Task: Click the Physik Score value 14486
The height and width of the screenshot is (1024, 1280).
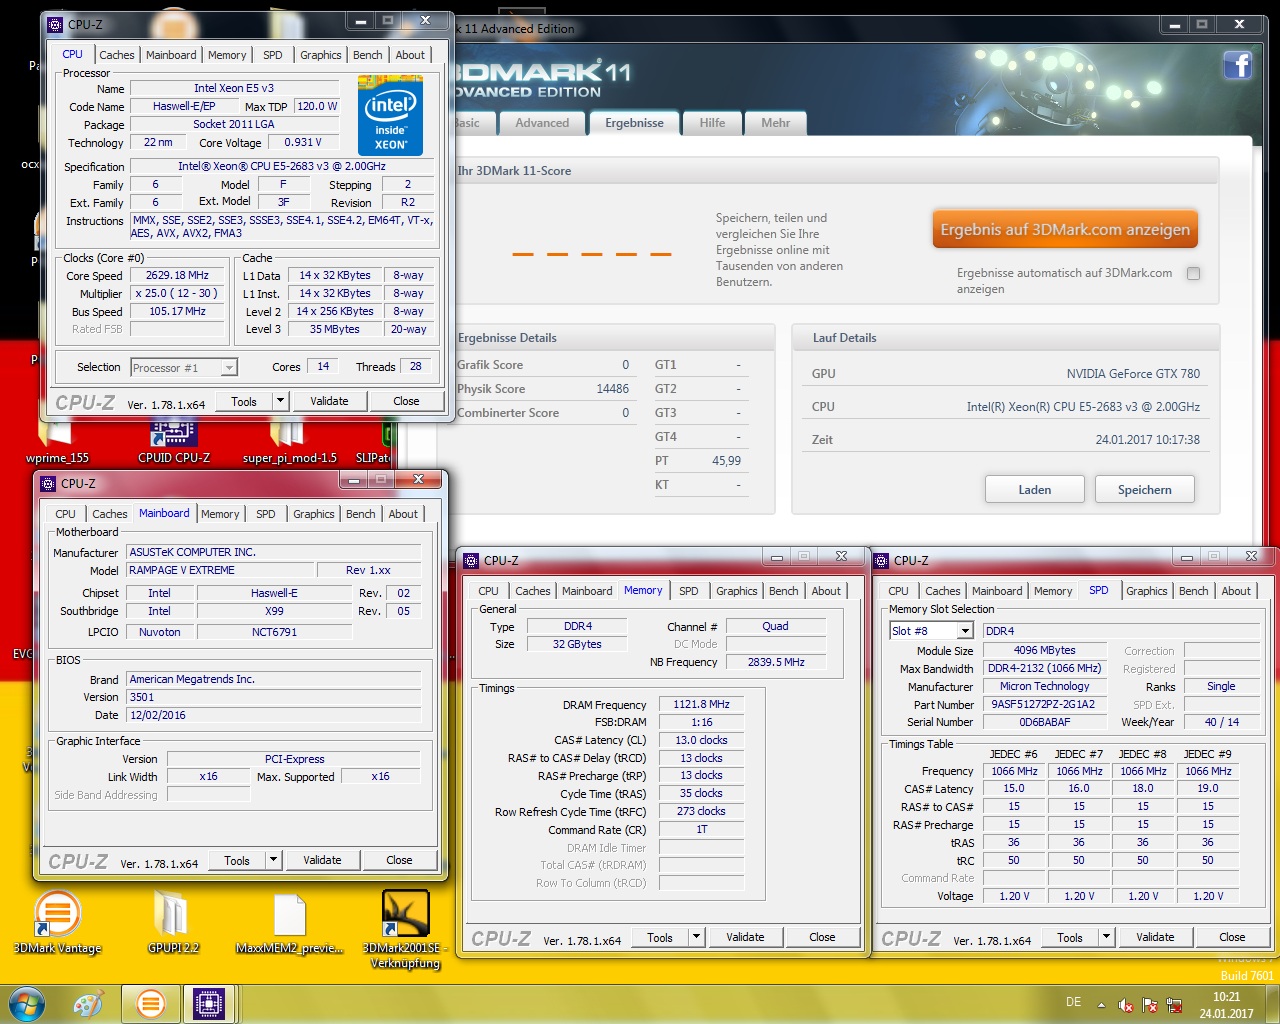Action: pos(612,389)
